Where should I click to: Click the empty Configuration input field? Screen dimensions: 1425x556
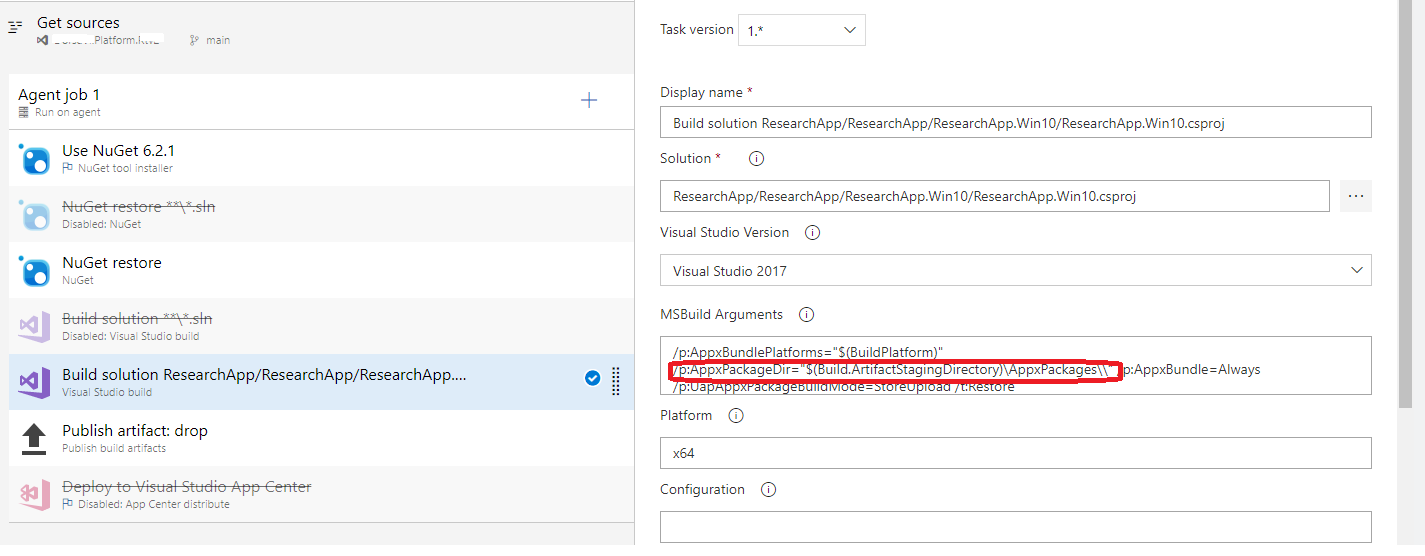pyautogui.click(x=1016, y=527)
